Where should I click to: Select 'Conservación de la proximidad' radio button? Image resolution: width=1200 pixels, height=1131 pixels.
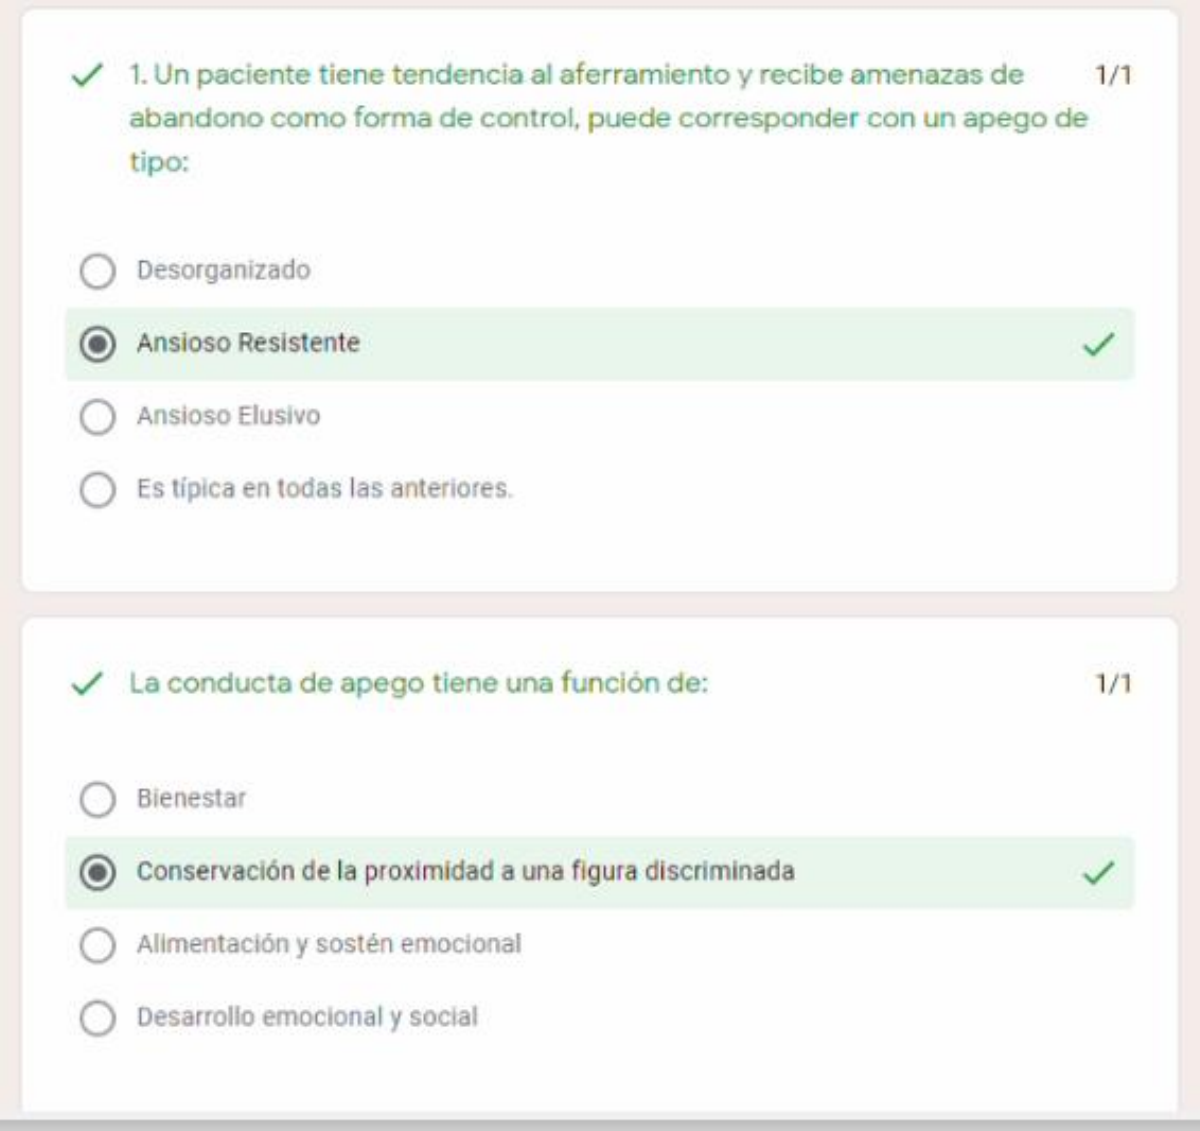[97, 873]
